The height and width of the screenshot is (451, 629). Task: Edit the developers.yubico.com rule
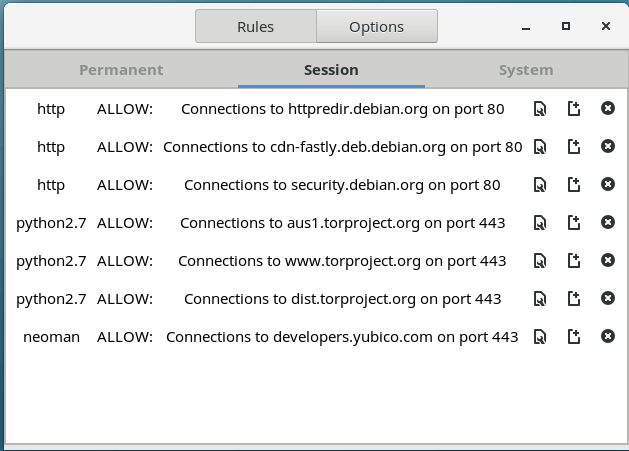pos(540,337)
